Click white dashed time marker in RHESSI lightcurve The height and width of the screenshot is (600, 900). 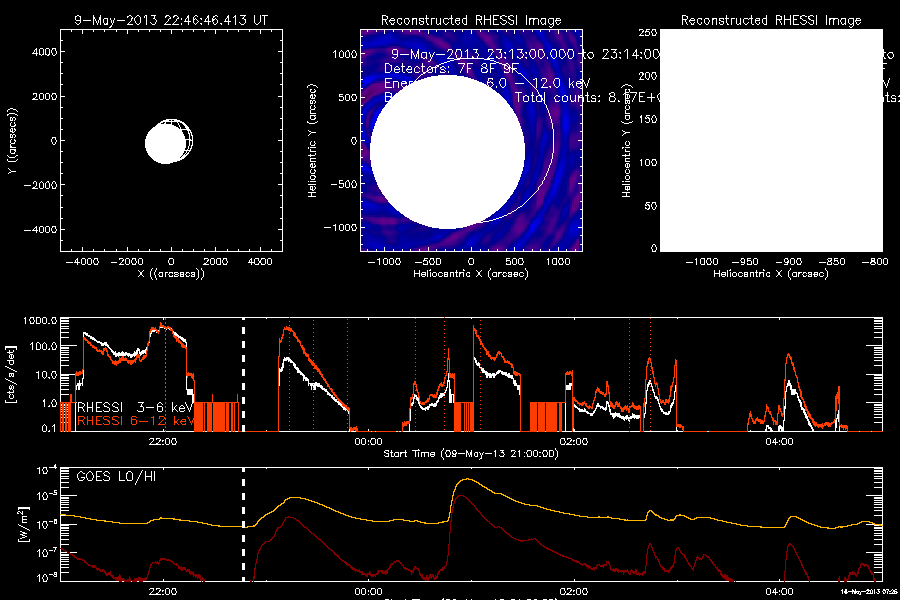(243, 374)
